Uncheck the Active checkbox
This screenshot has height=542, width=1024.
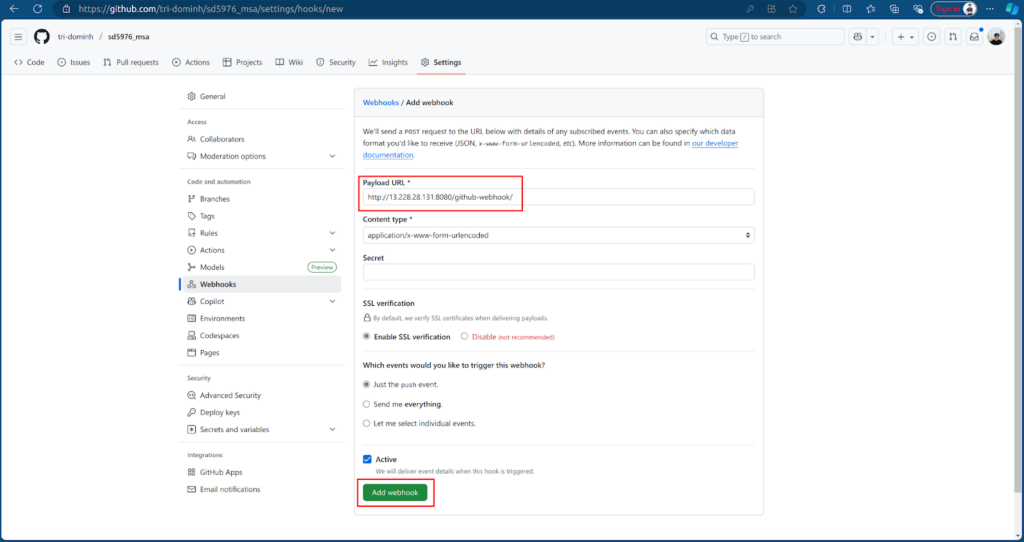[x=367, y=459]
